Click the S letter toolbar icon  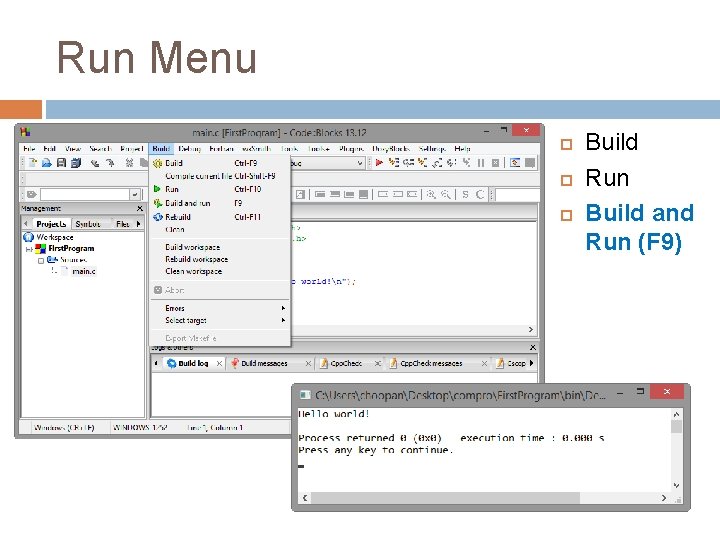(465, 194)
